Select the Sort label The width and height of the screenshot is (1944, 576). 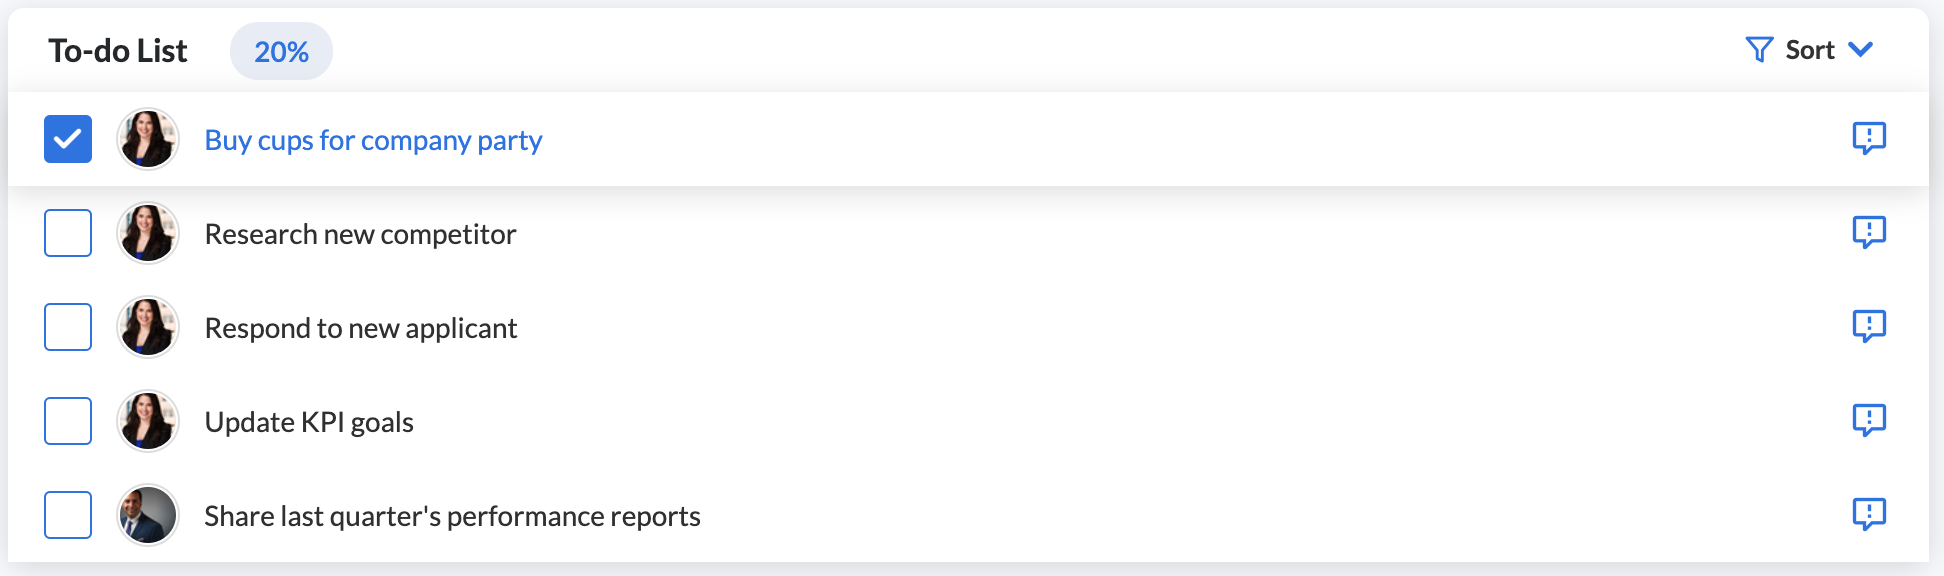[1808, 48]
